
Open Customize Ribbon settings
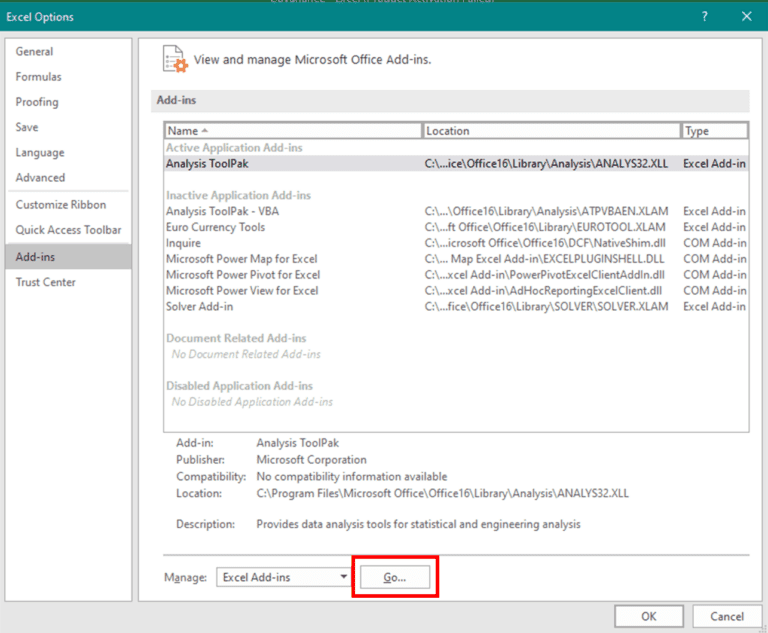click(61, 205)
